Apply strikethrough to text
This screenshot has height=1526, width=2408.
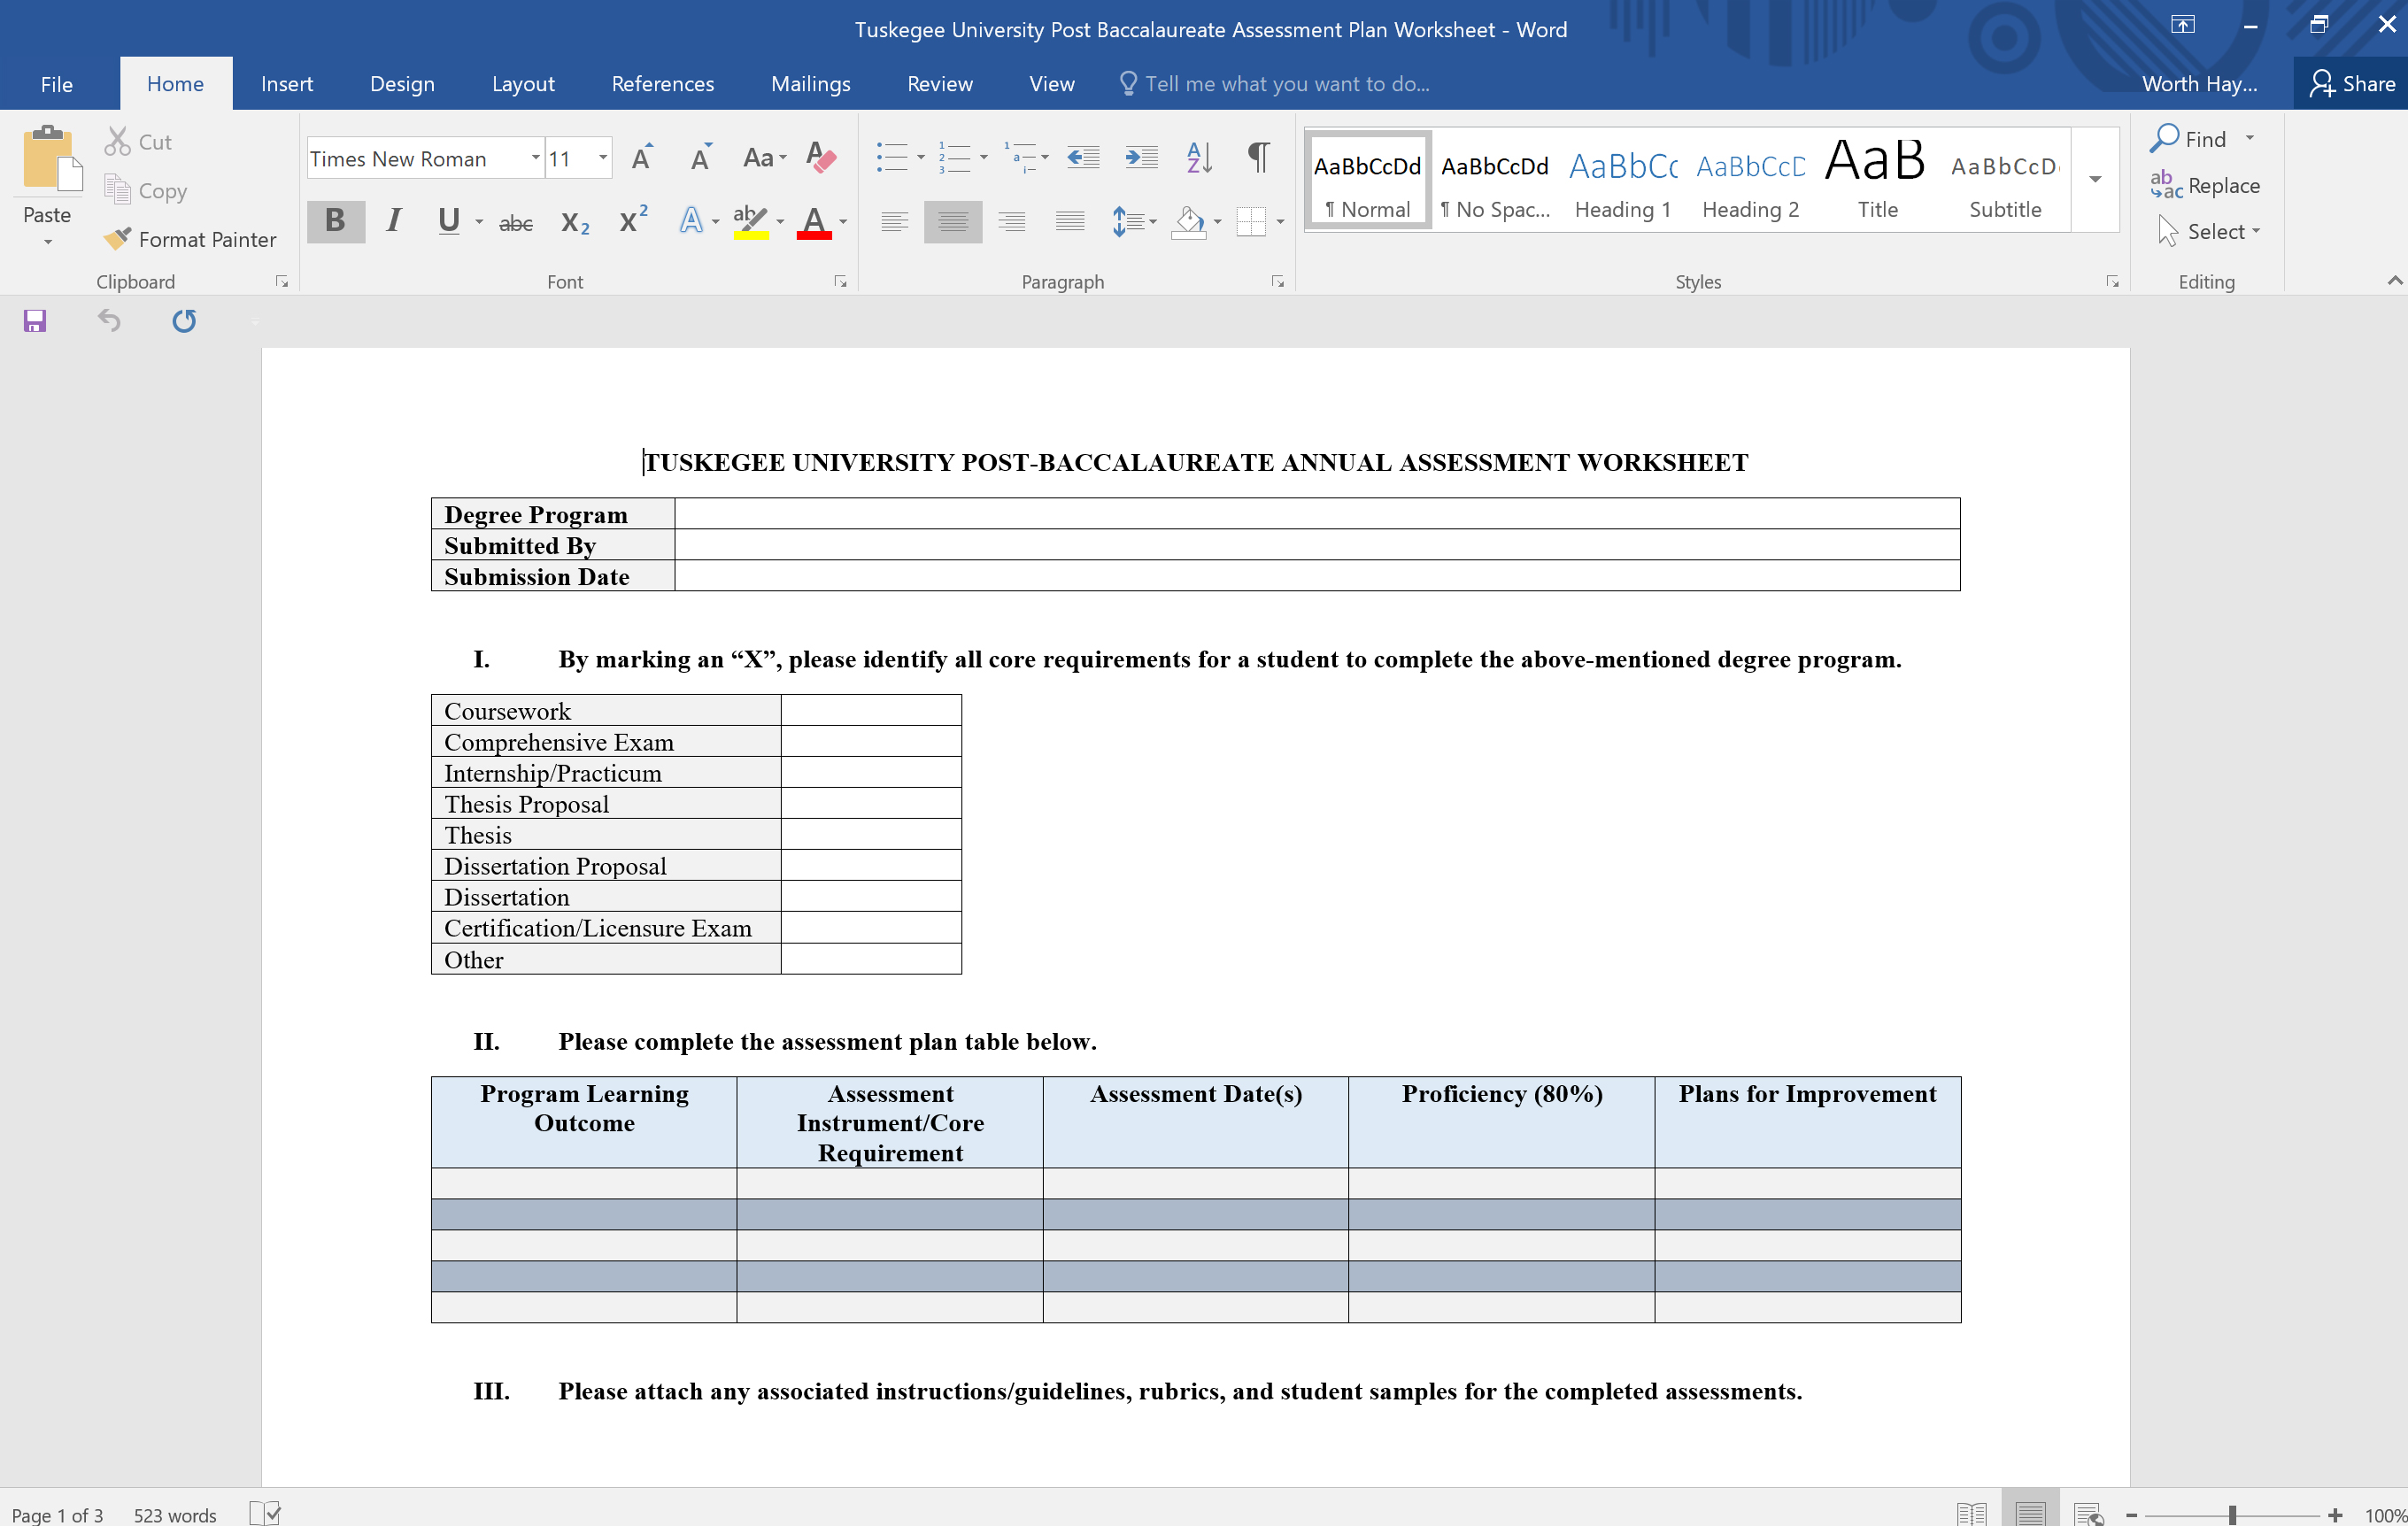point(516,222)
